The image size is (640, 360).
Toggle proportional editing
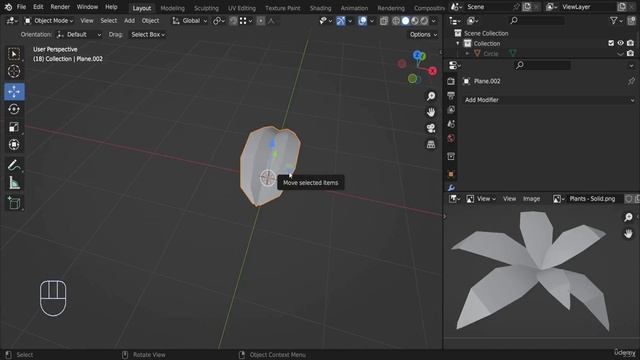coord(261,21)
